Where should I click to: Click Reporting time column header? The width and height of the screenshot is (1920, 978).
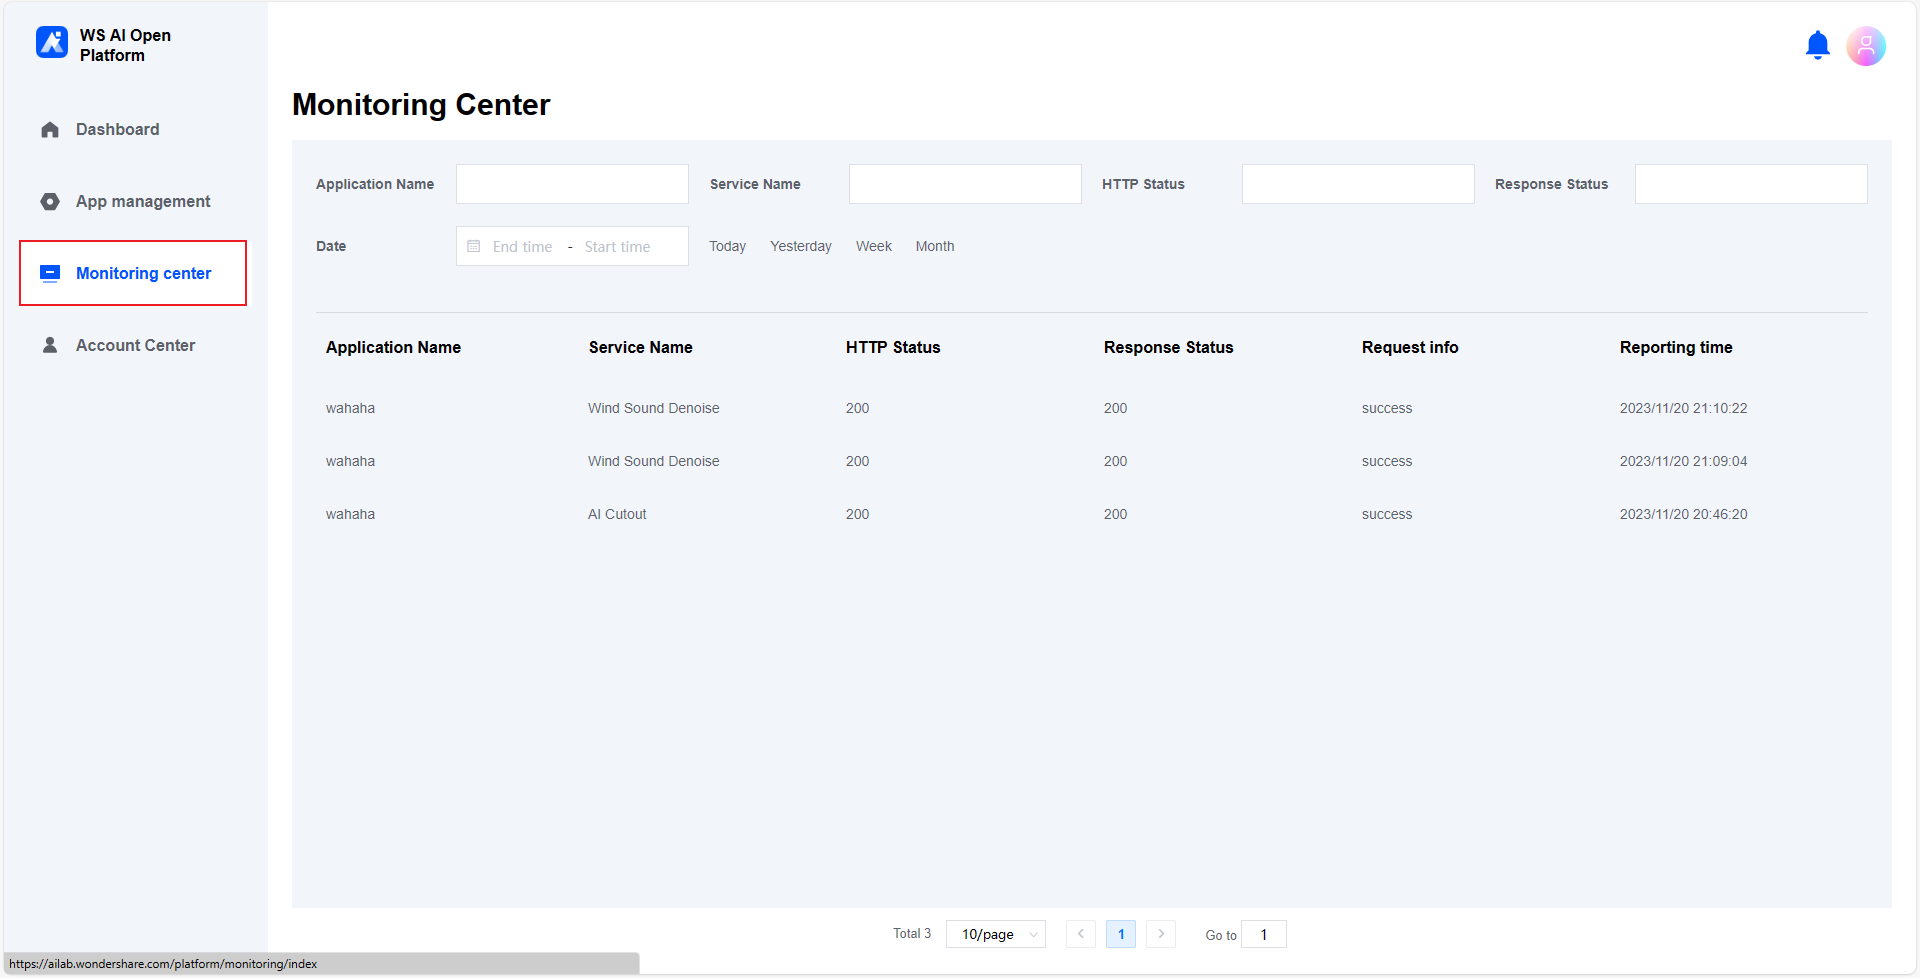pos(1676,347)
